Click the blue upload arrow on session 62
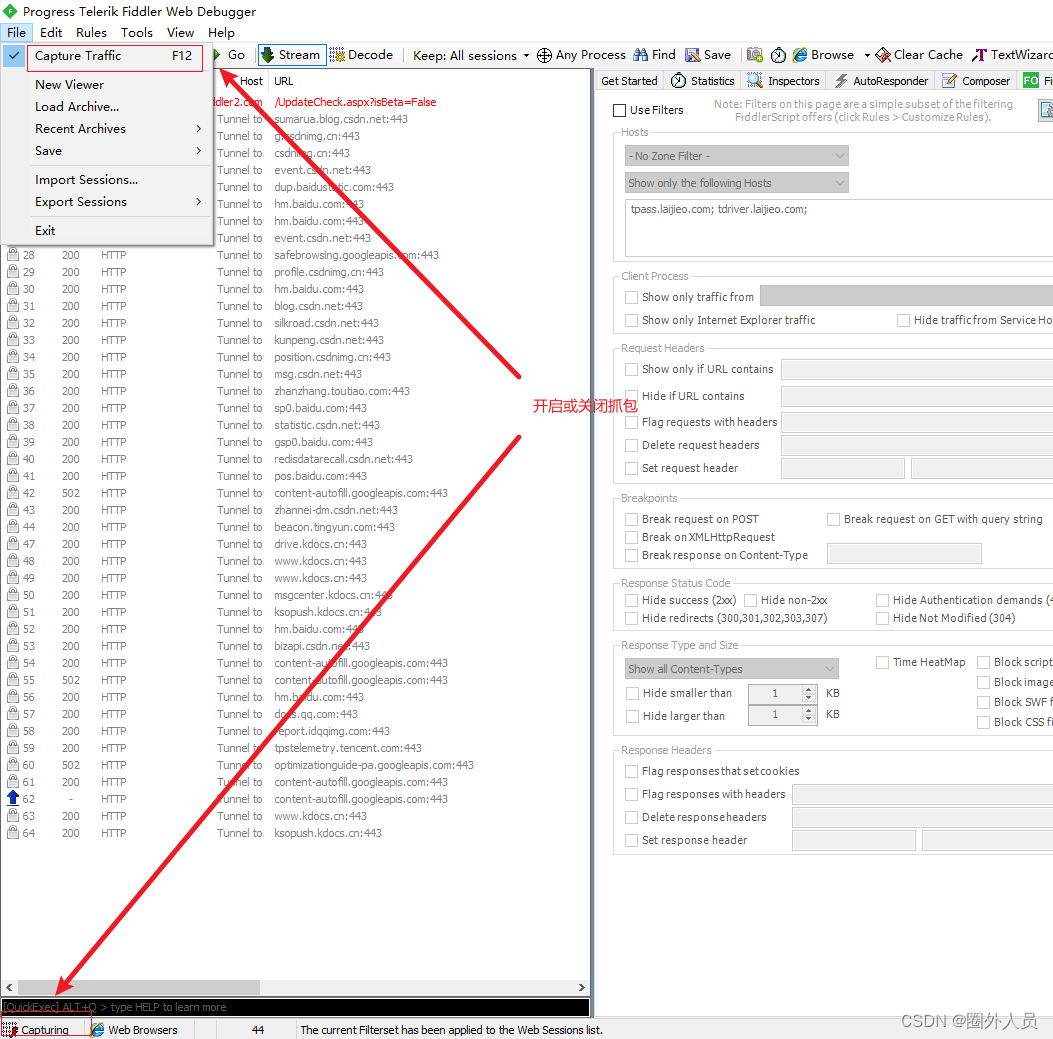This screenshot has height=1039, width=1053. tap(13, 799)
